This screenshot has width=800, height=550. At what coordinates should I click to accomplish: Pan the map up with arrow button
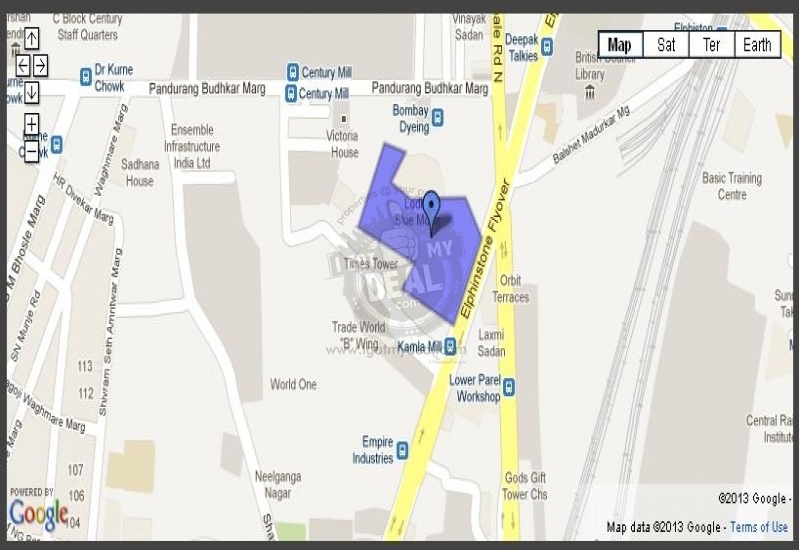coord(32,39)
